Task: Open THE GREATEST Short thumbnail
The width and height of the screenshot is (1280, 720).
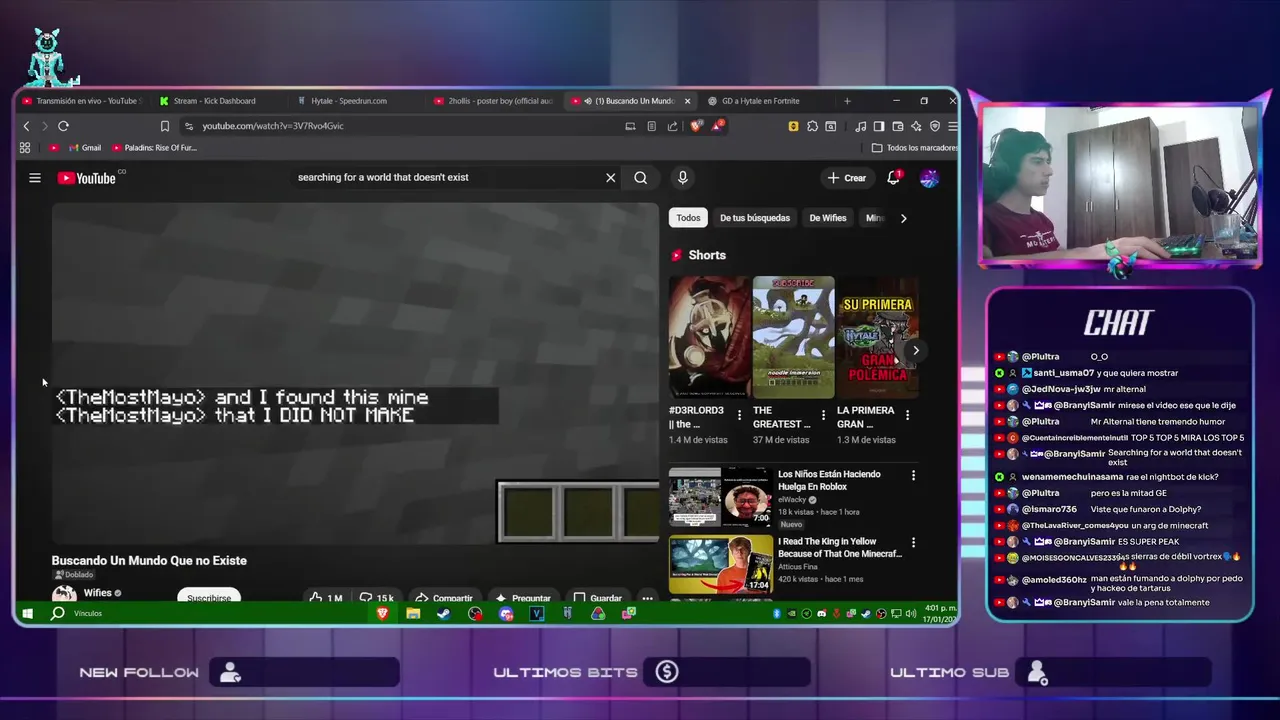Action: coord(793,337)
